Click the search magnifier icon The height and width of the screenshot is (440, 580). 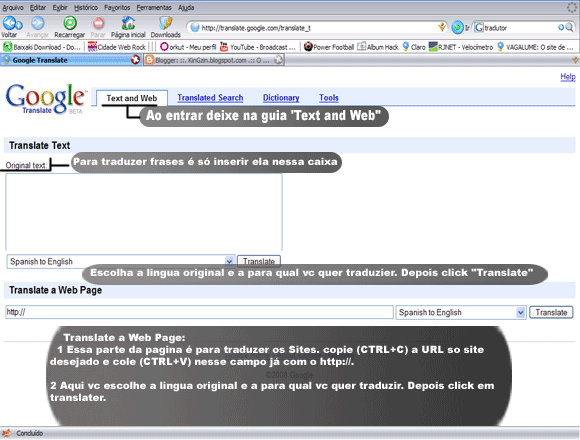point(569,27)
